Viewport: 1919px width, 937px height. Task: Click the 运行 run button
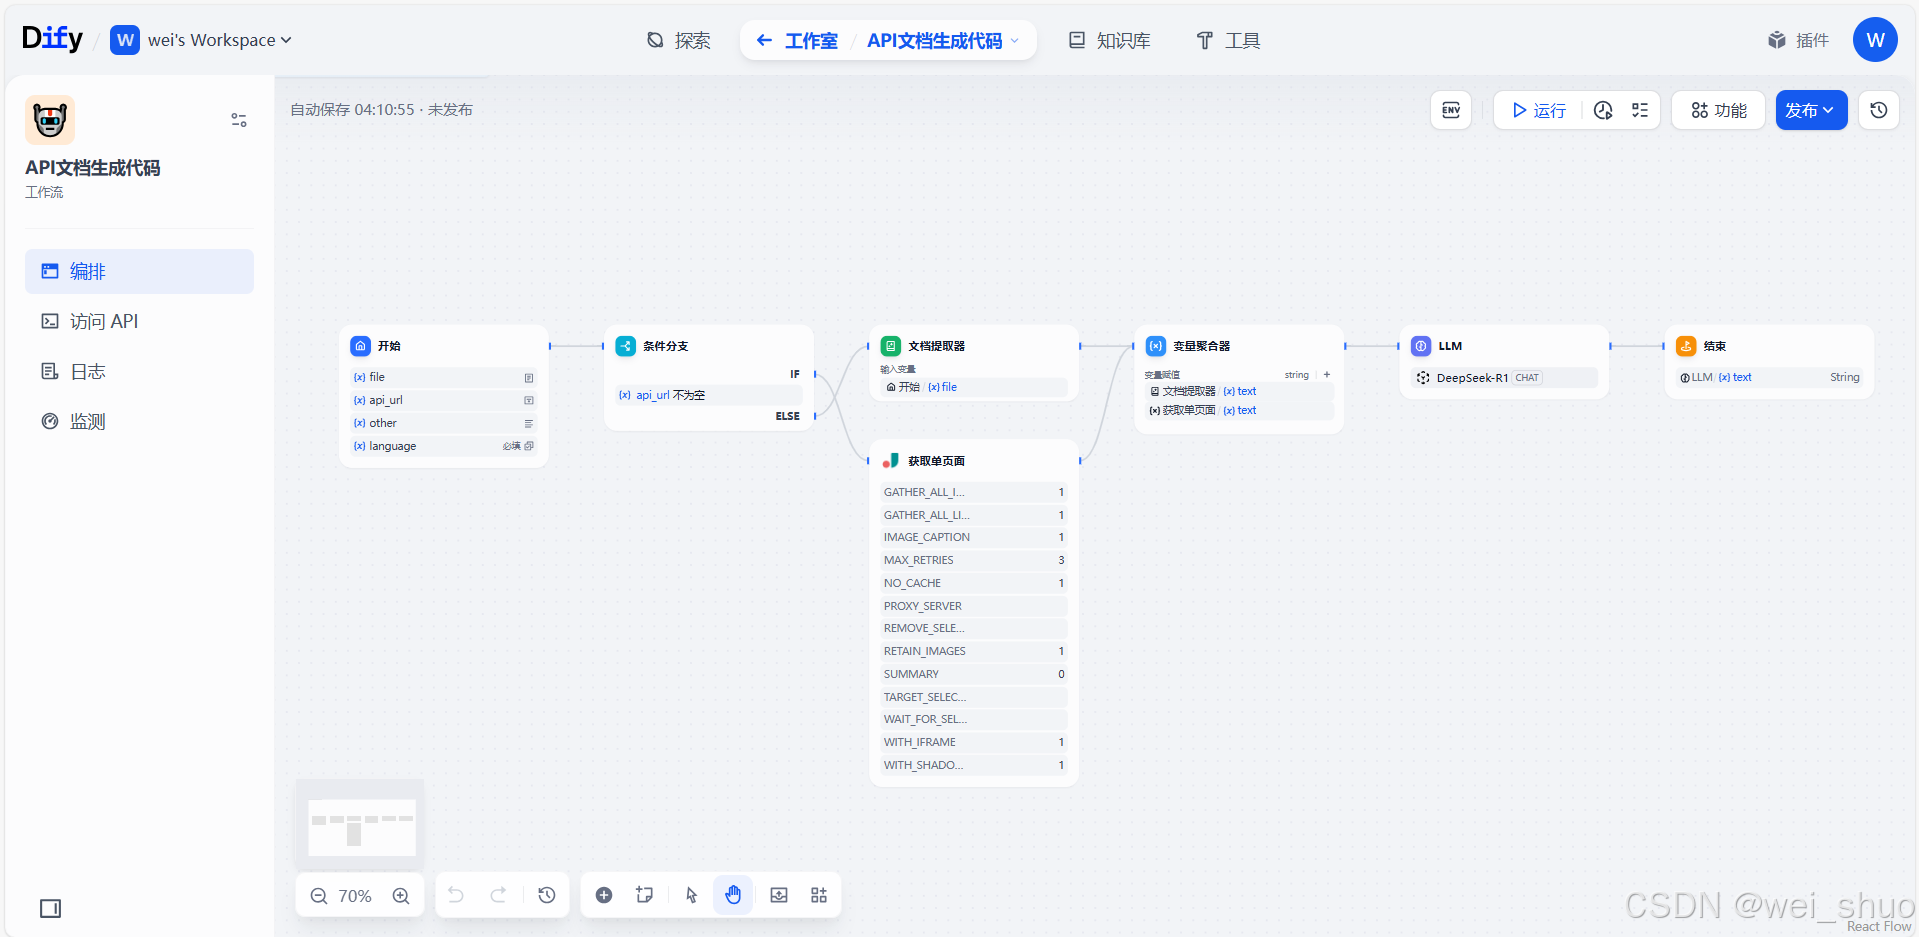(x=1537, y=110)
